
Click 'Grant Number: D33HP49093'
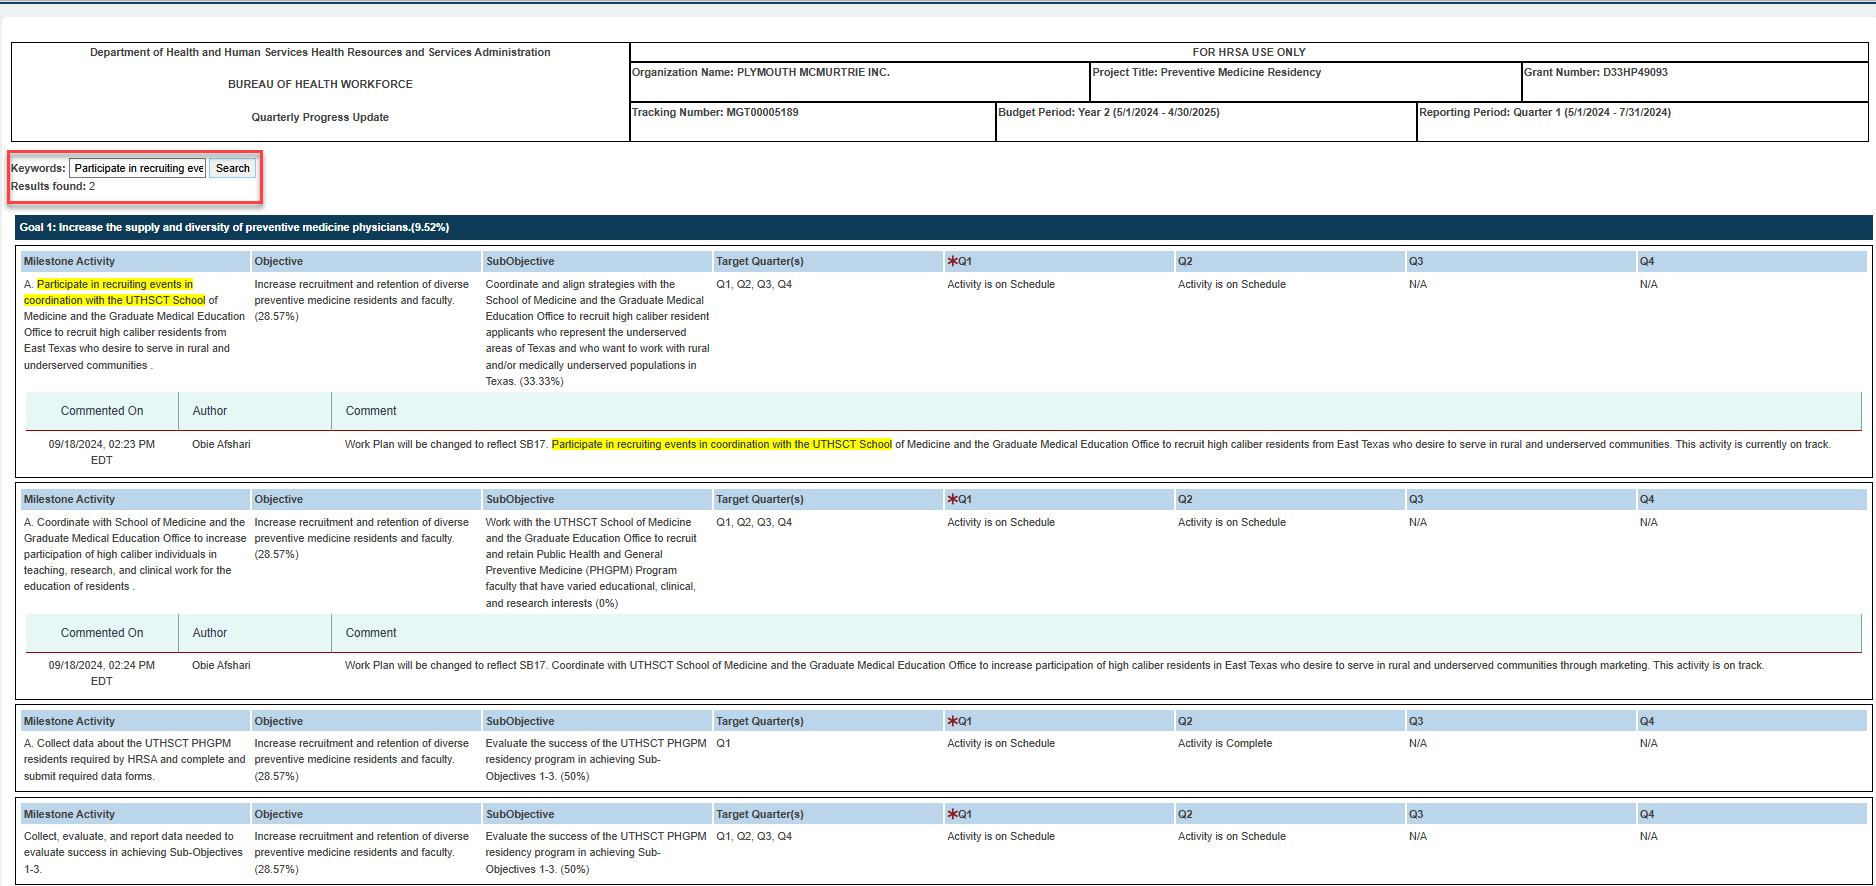coord(1596,72)
